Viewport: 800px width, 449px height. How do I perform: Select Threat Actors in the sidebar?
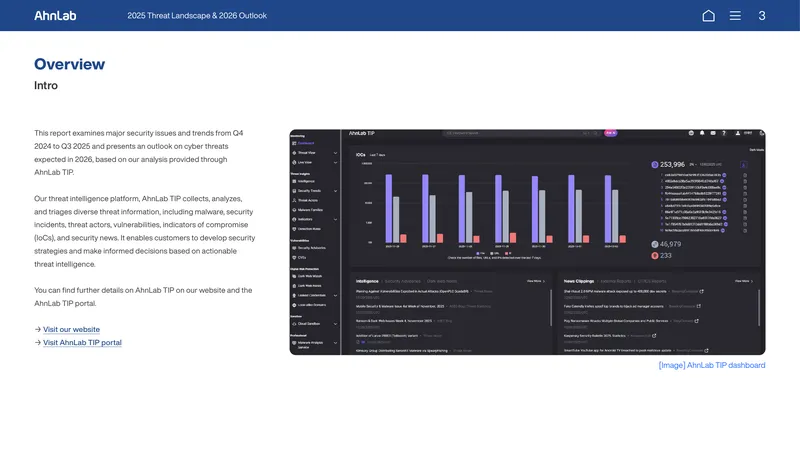point(308,201)
